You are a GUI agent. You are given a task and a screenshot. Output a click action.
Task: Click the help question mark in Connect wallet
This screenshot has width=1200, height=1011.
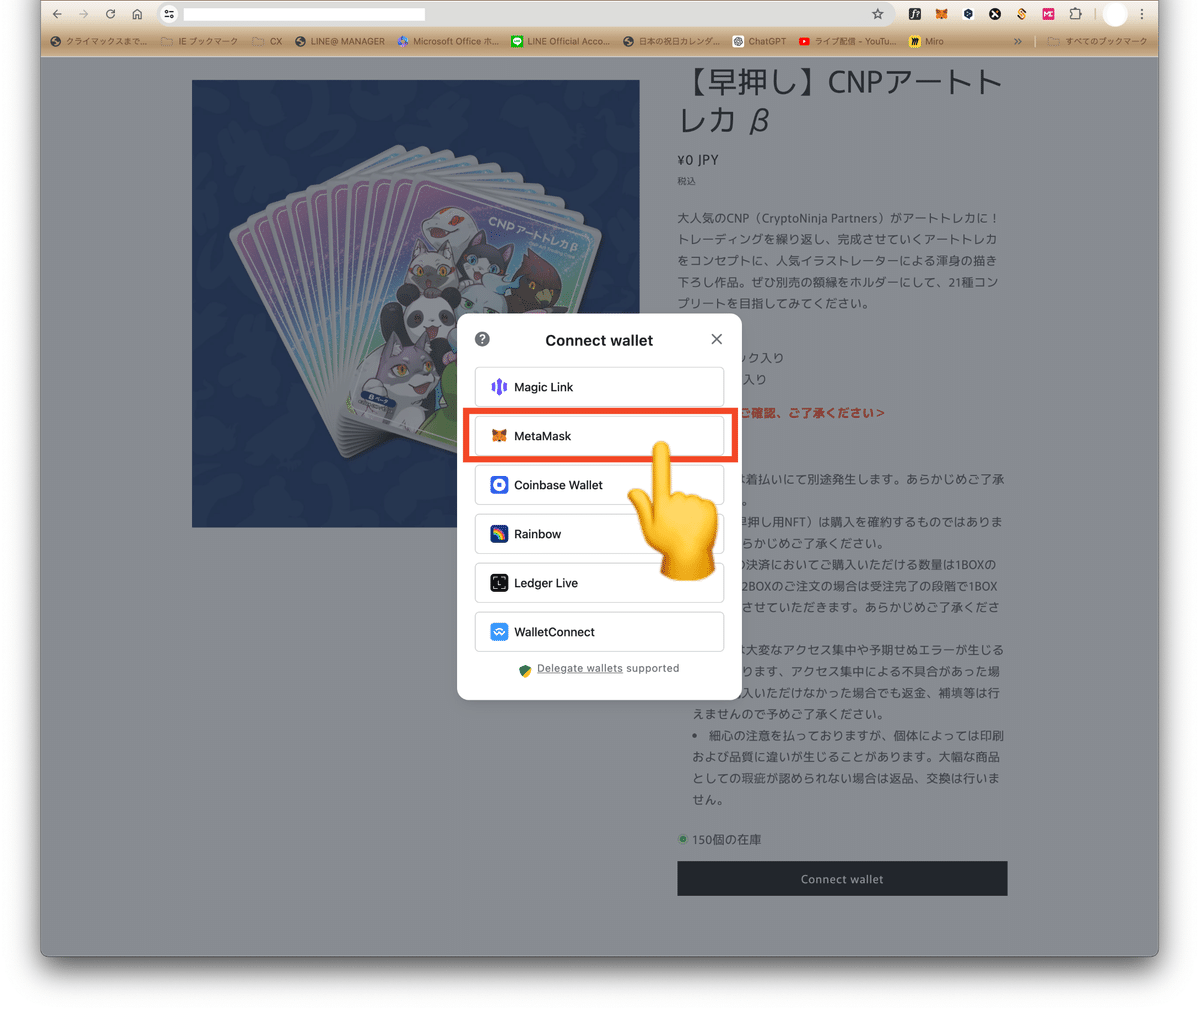tap(482, 339)
